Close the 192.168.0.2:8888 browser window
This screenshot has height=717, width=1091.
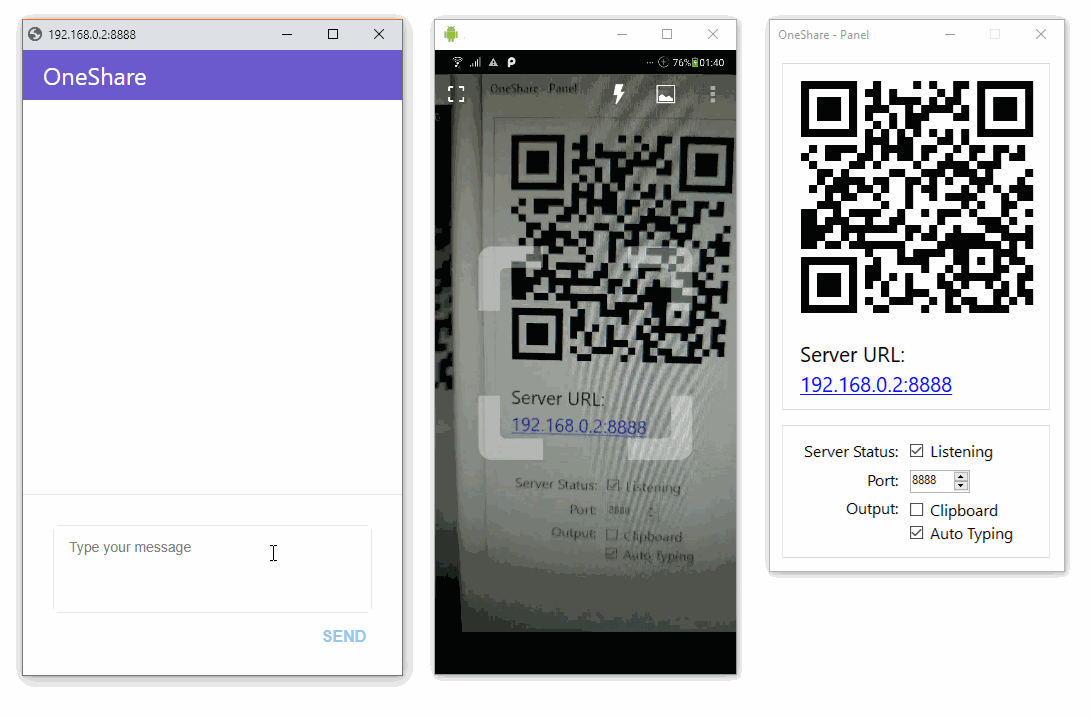pos(379,34)
